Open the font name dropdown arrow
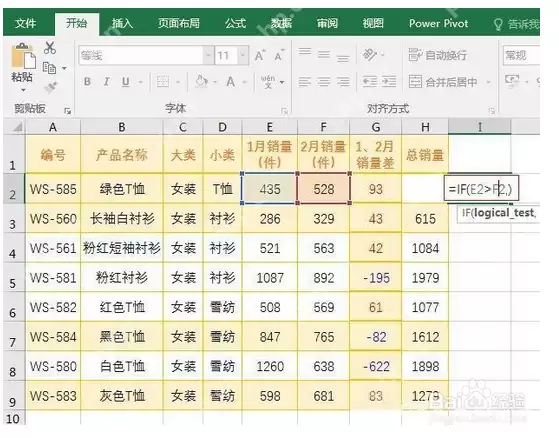 [x=208, y=56]
